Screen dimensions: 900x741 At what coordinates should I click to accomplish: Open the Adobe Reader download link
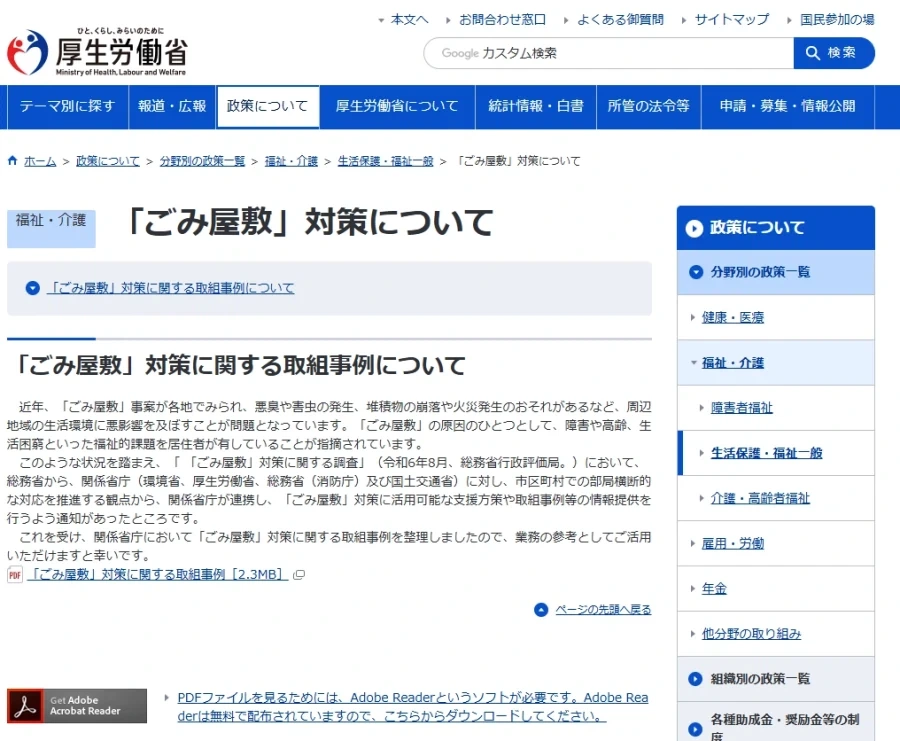point(413,707)
